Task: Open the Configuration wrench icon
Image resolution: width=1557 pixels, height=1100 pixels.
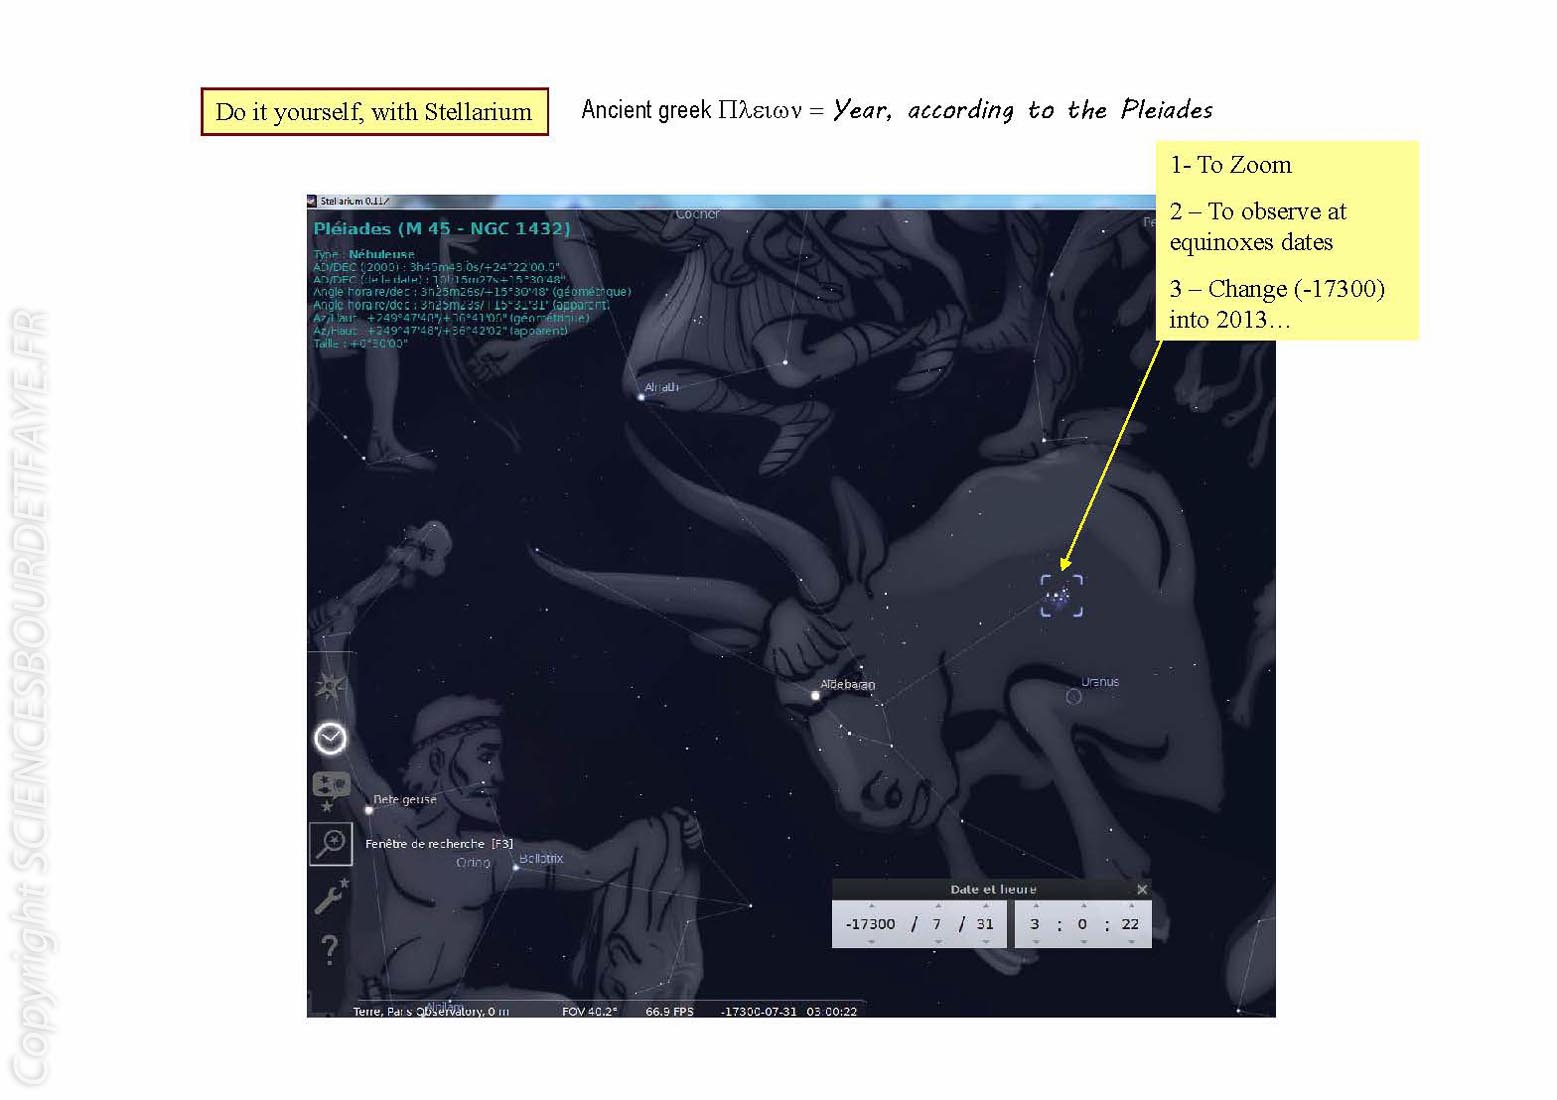Action: [x=331, y=896]
